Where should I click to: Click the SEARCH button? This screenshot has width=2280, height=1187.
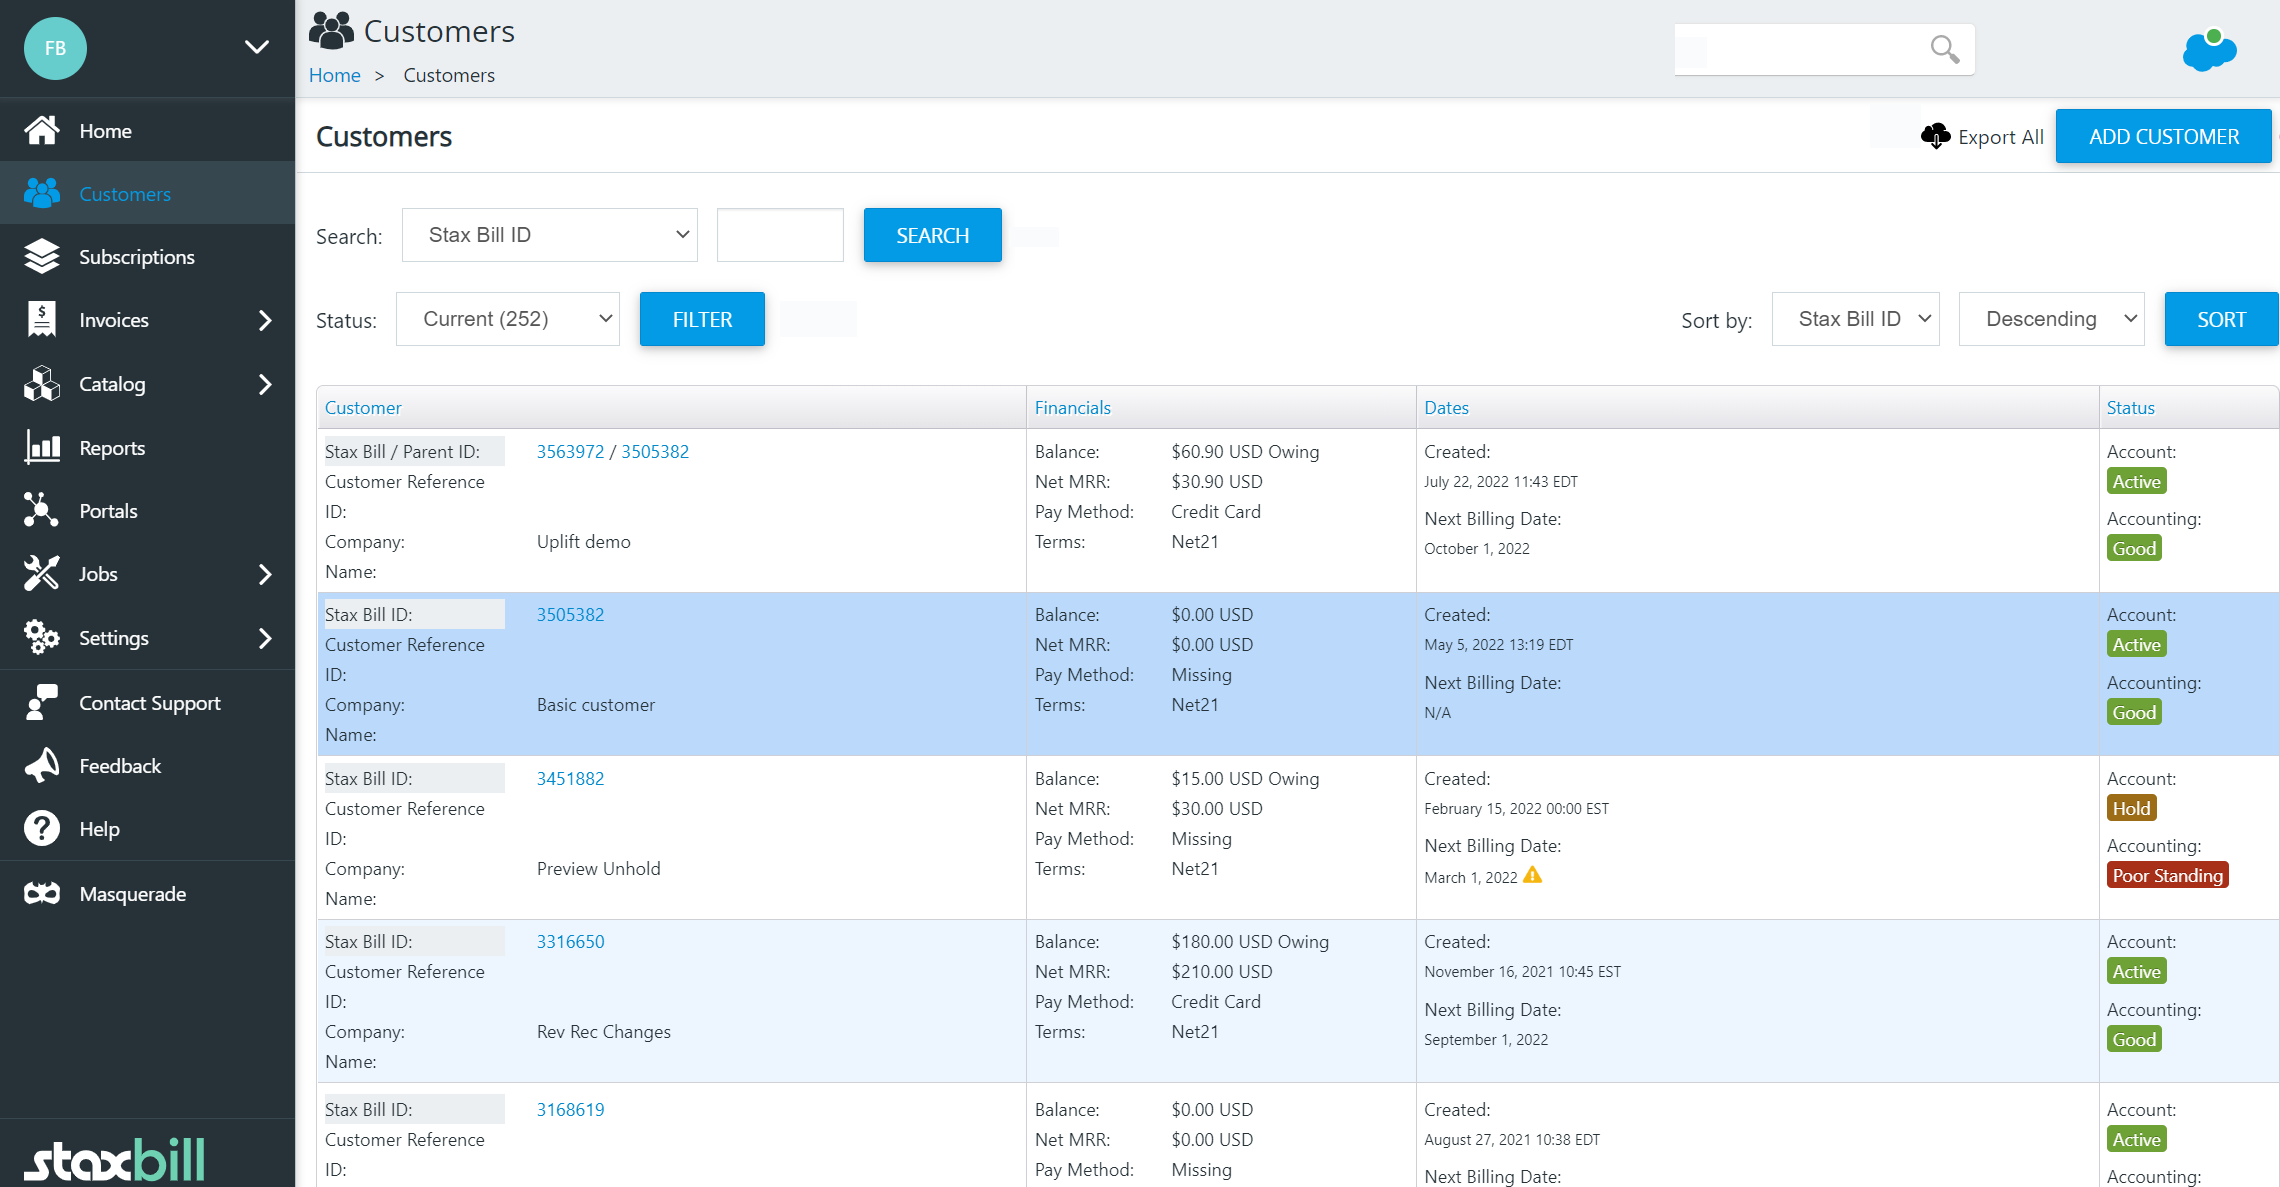pyautogui.click(x=933, y=235)
